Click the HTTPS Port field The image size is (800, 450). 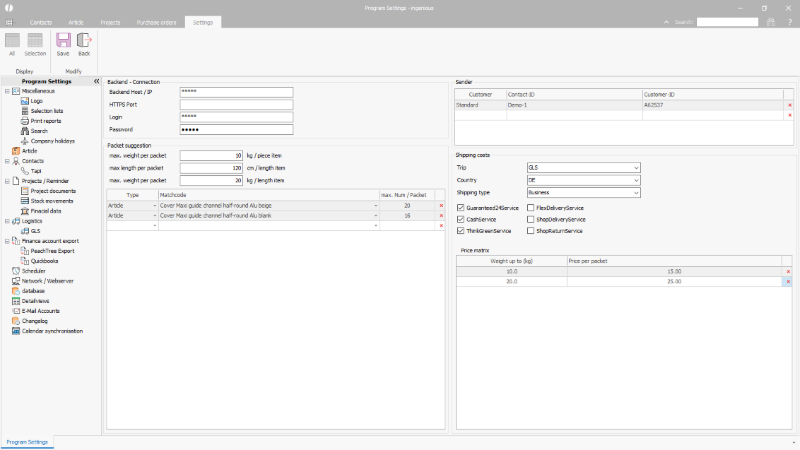click(236, 105)
